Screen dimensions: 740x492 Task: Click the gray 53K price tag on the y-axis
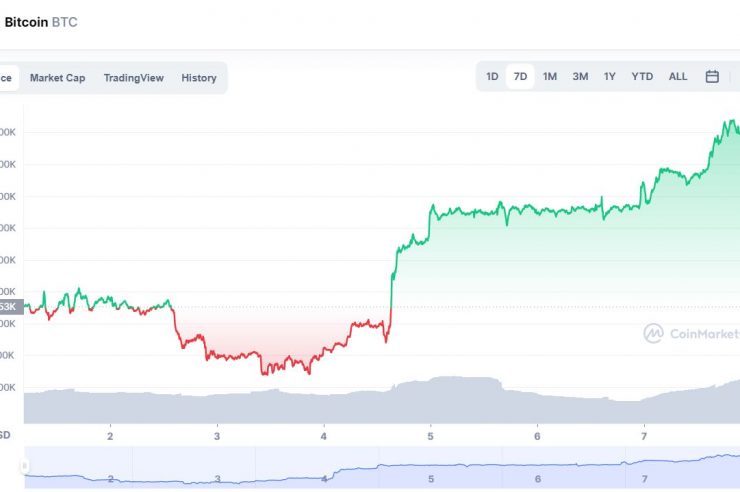(8, 307)
